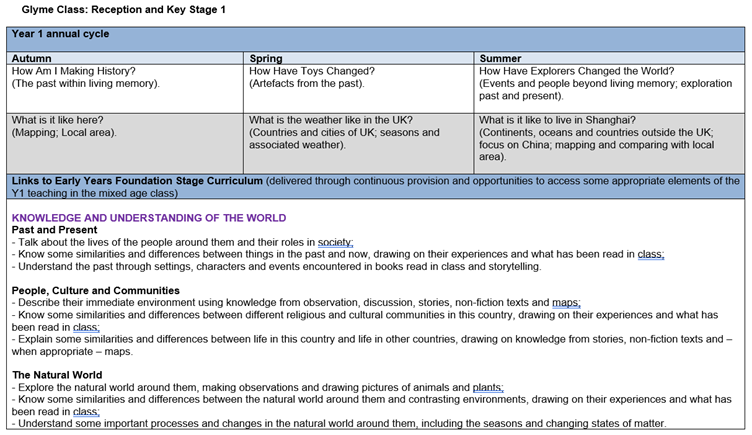
Task: Click the underlined word 'society;'
Action: tap(335, 243)
